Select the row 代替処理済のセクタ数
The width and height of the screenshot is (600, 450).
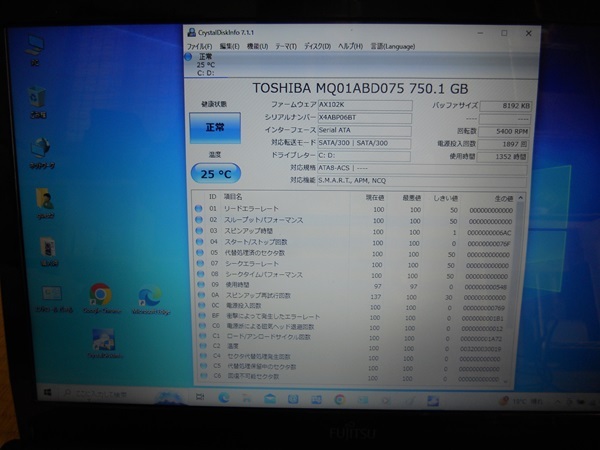(x=354, y=254)
